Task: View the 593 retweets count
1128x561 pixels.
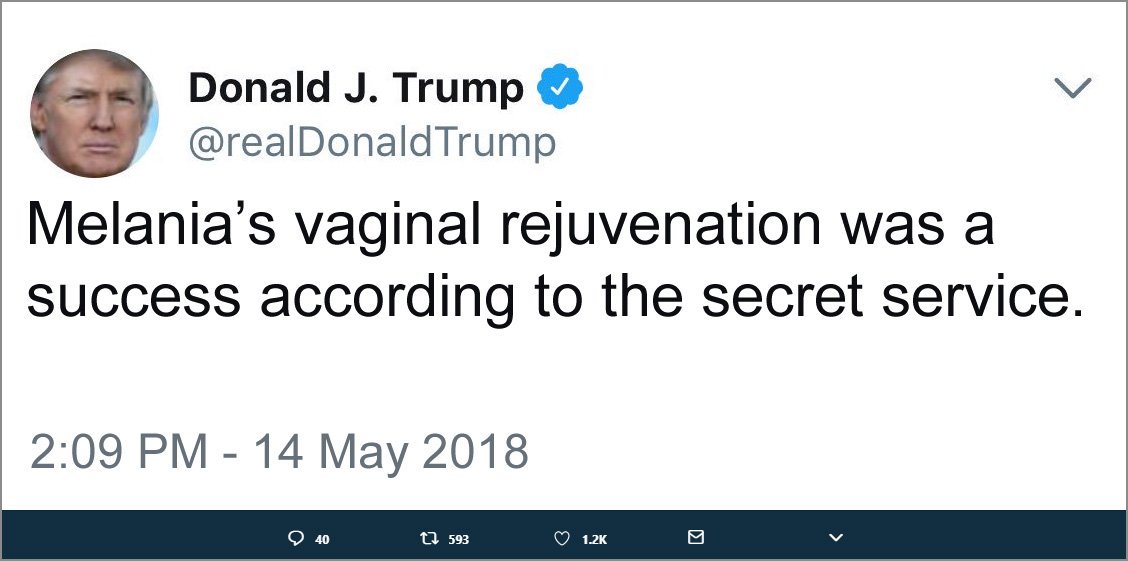Action: (x=458, y=539)
